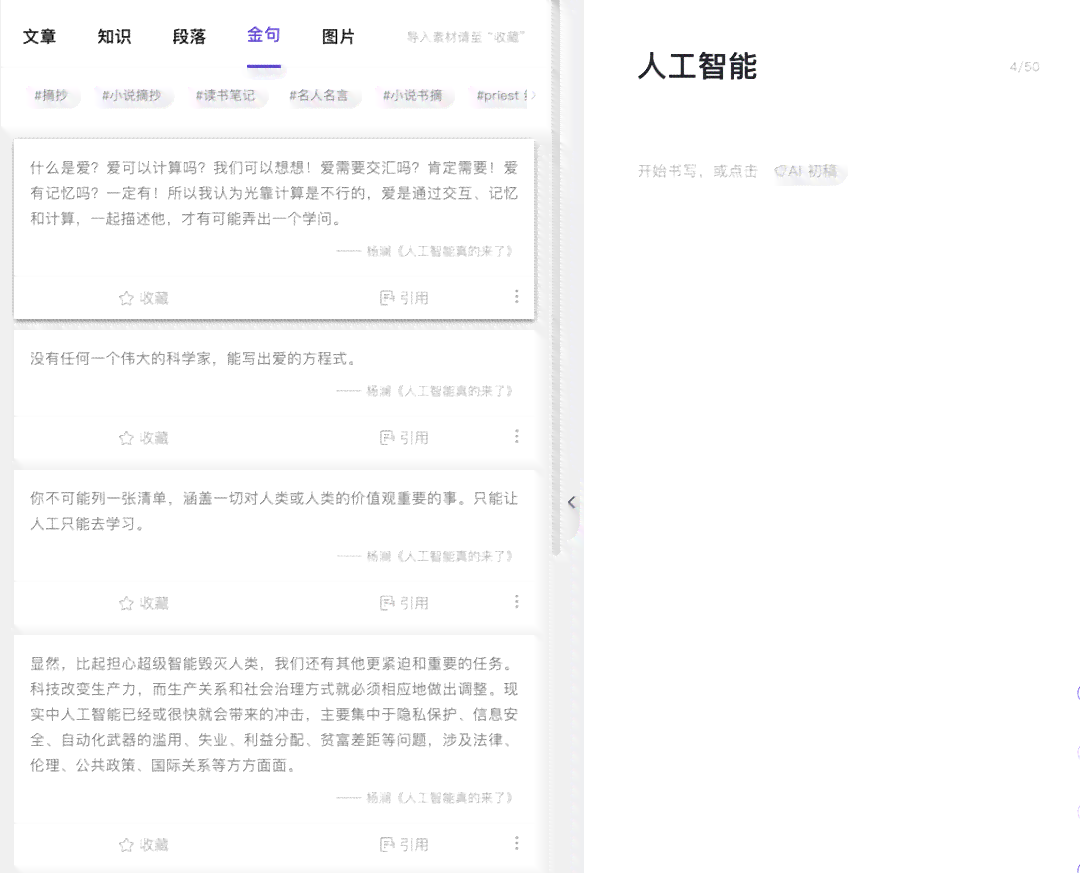The image size is (1080, 873).
Task: Filter by the #摘抄 tag
Action: coord(52,95)
